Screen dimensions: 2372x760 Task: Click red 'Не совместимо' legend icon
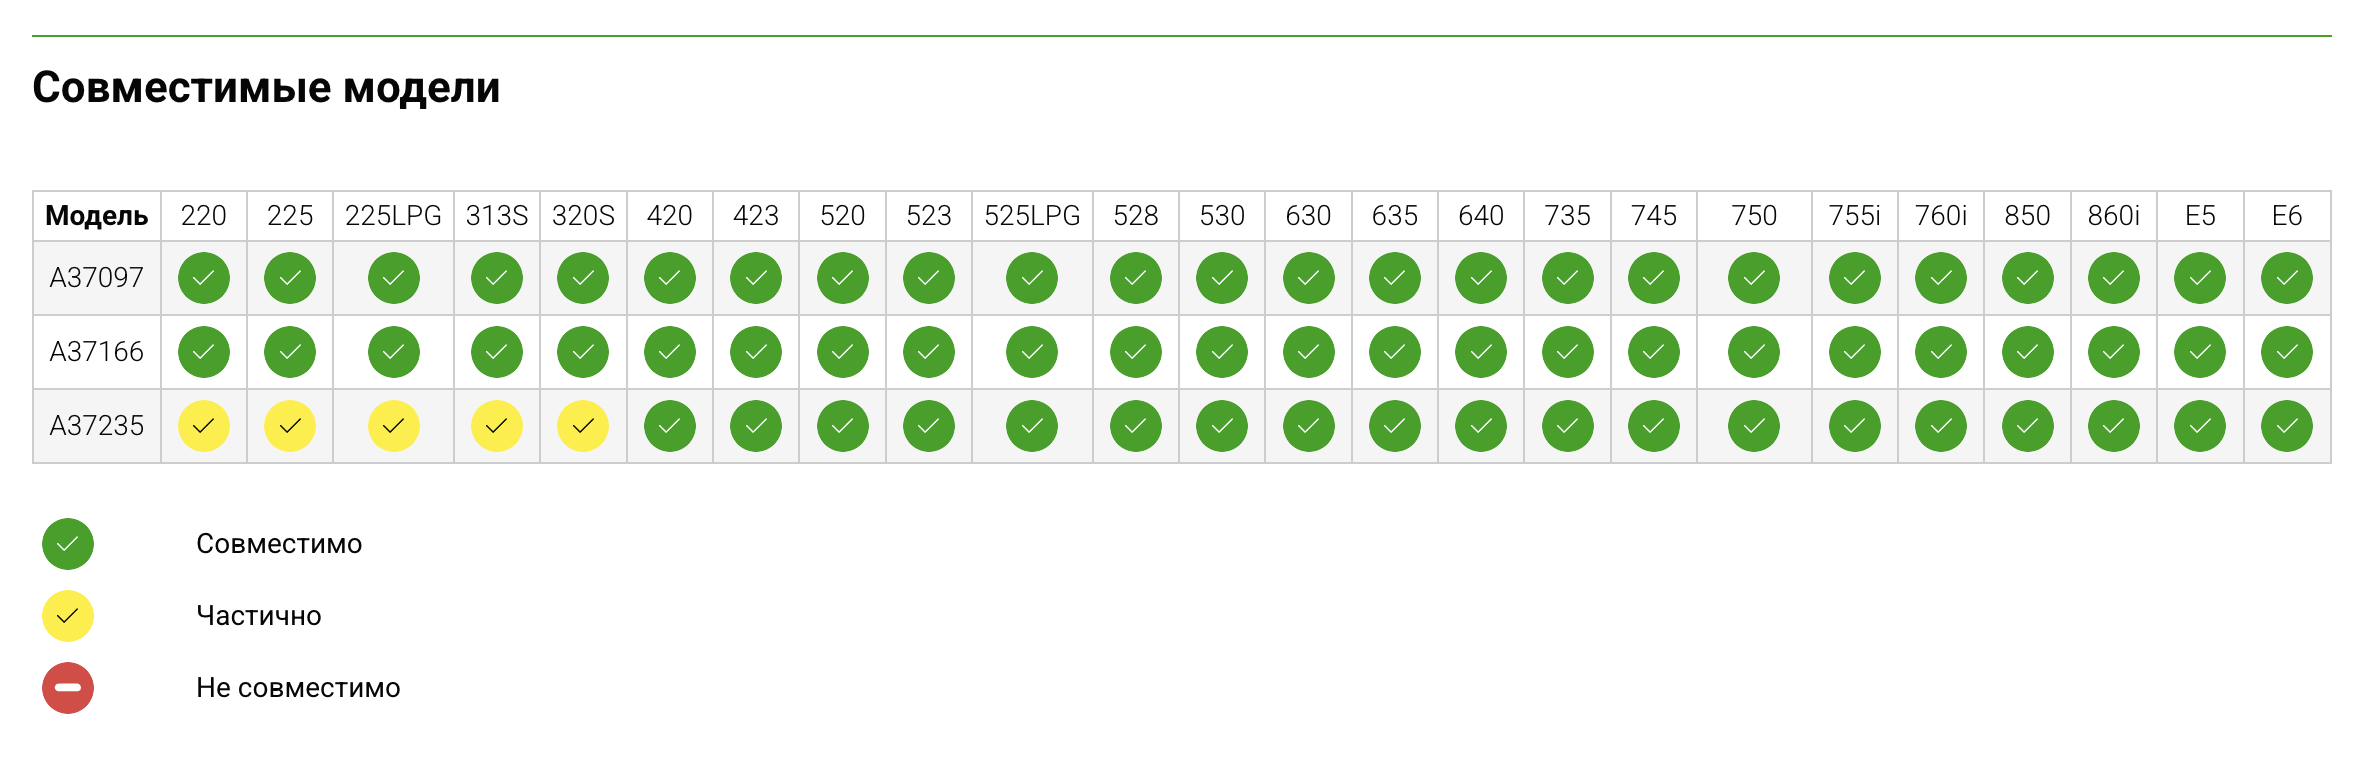(x=68, y=688)
